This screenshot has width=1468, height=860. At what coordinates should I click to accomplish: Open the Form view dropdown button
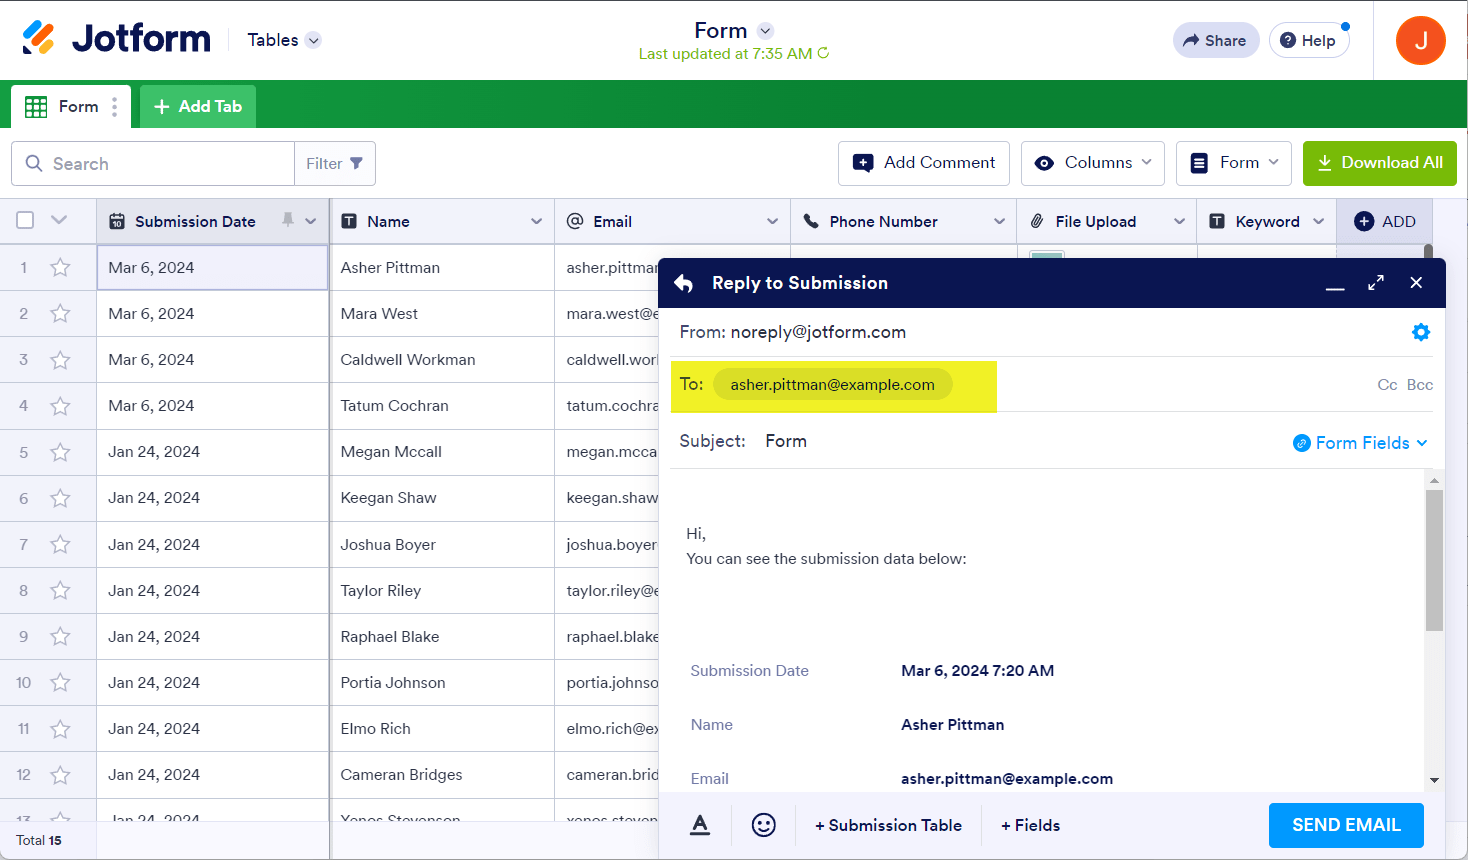point(1234,163)
